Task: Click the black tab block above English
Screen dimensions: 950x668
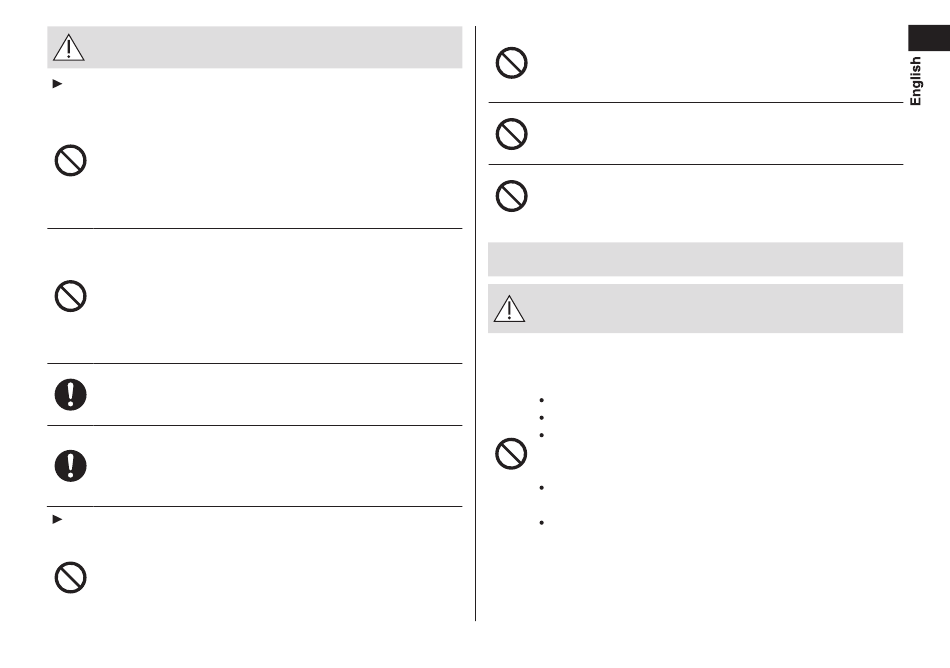Action: click(x=929, y=38)
